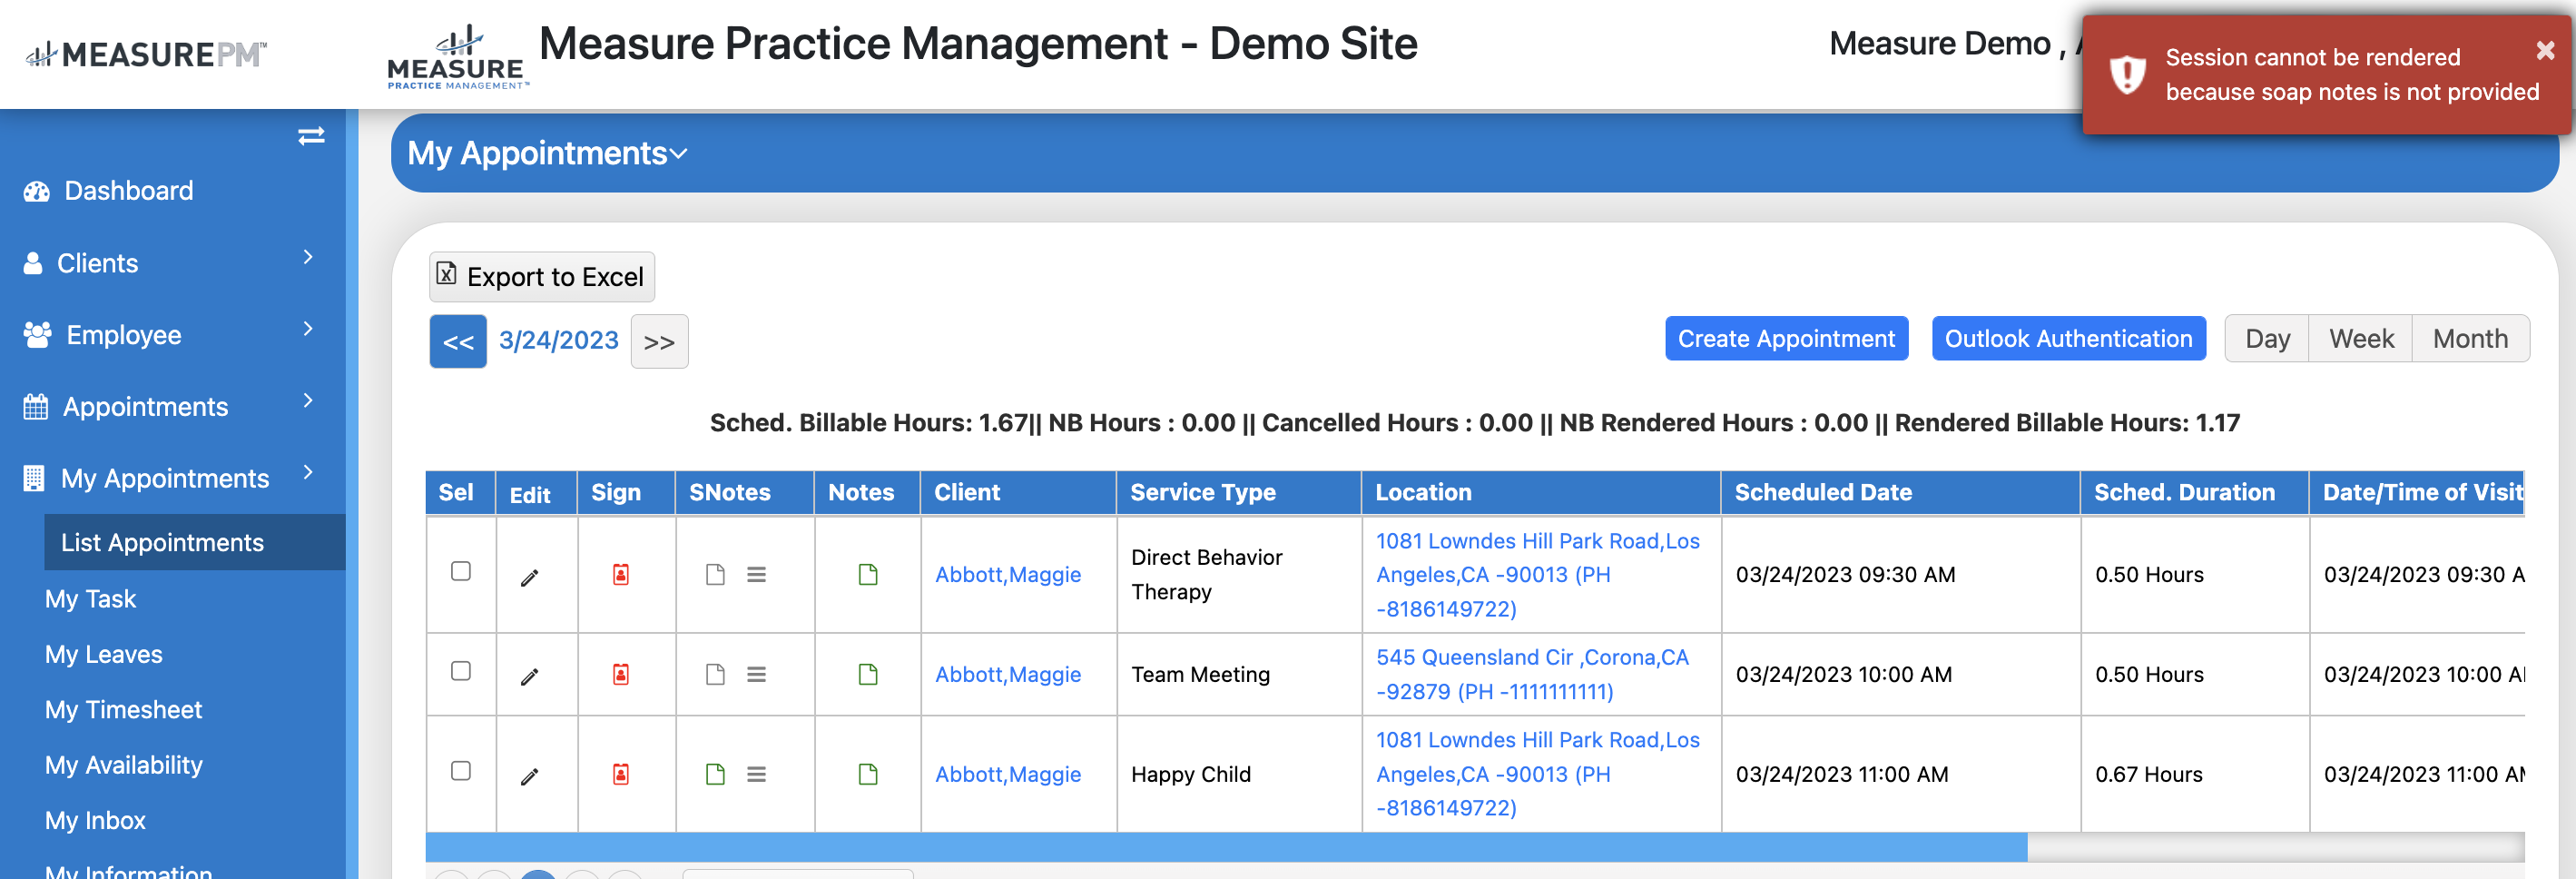Click the 3/24/2023 date link
The image size is (2576, 879).
tap(559, 341)
